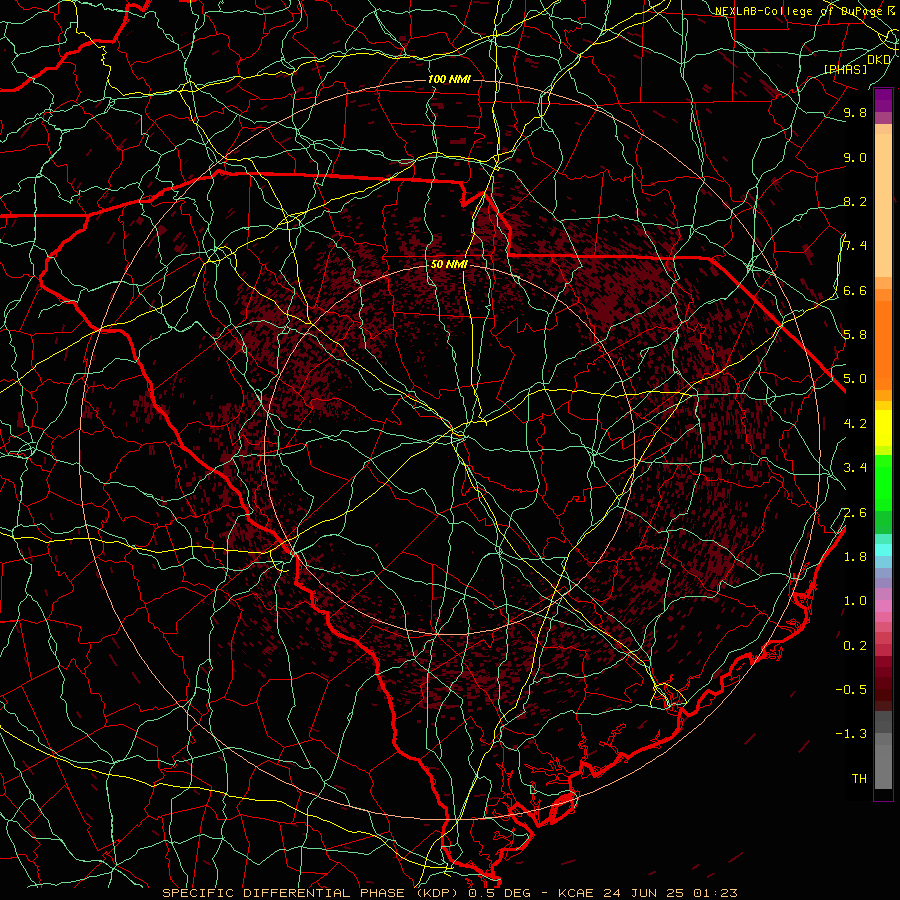Click the 50 NMI range ring label

449,264
